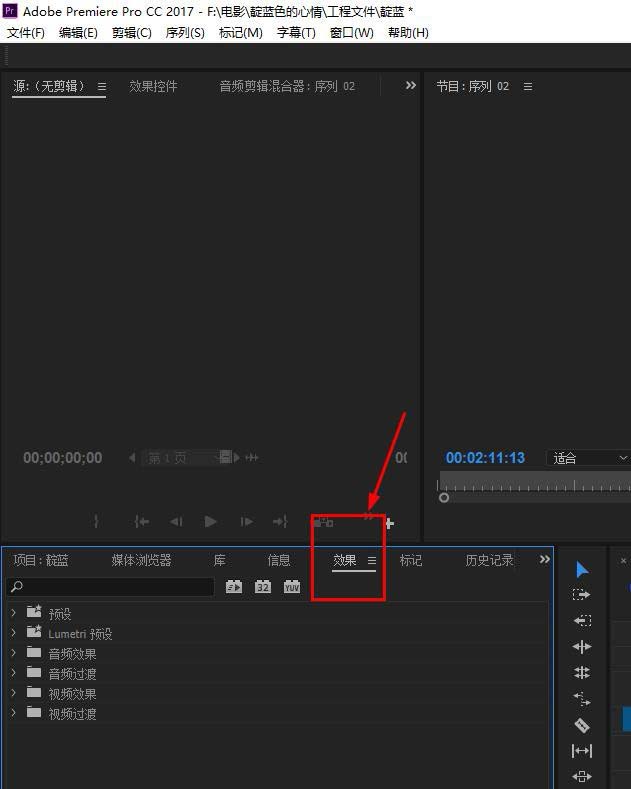The image size is (631, 789).
Task: Open the 适合 zoom level dropdown
Action: (x=589, y=458)
